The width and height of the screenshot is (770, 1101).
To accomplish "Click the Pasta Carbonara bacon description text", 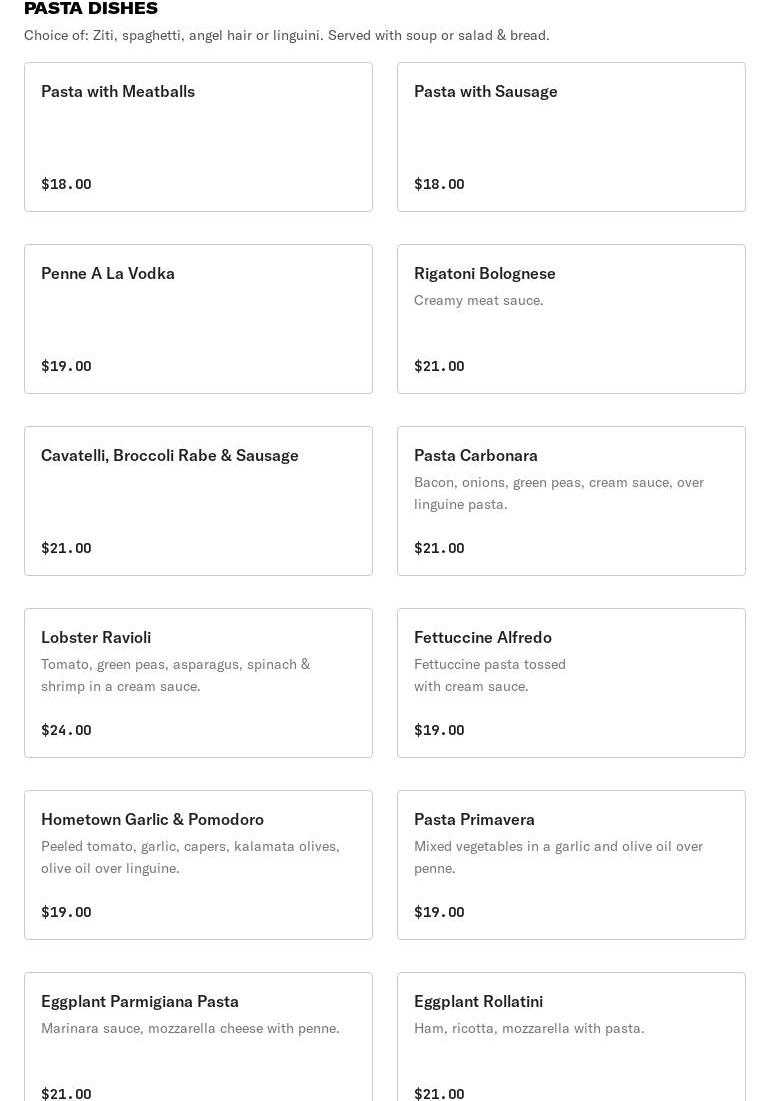I will pos(558,493).
